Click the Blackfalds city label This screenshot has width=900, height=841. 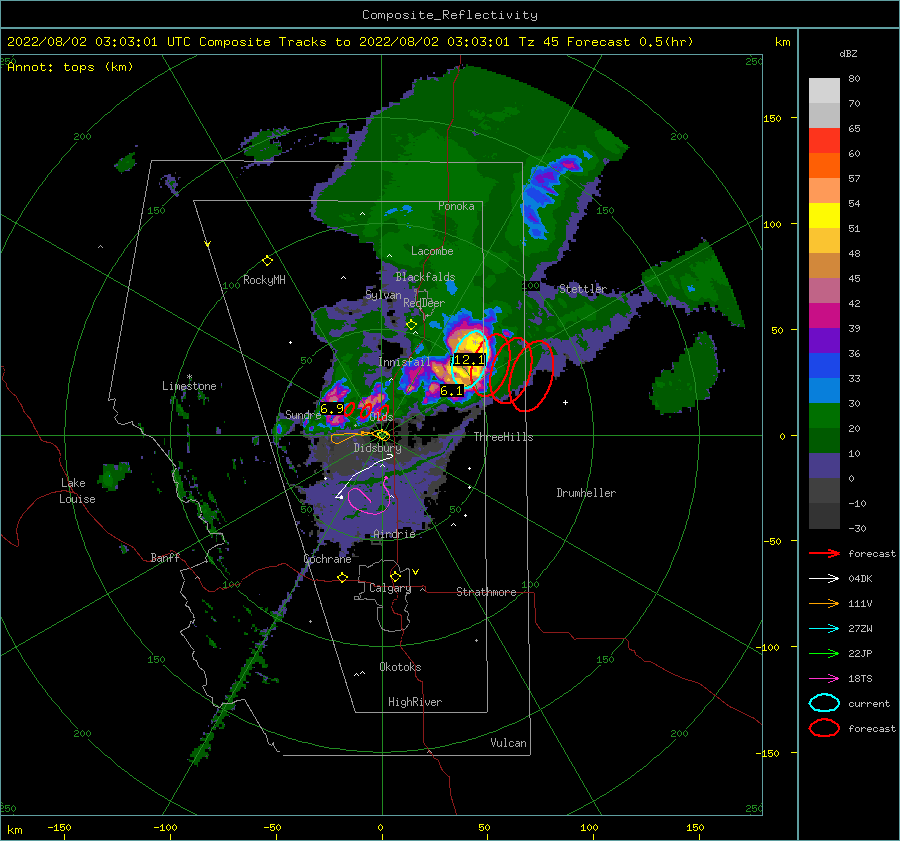click(425, 277)
